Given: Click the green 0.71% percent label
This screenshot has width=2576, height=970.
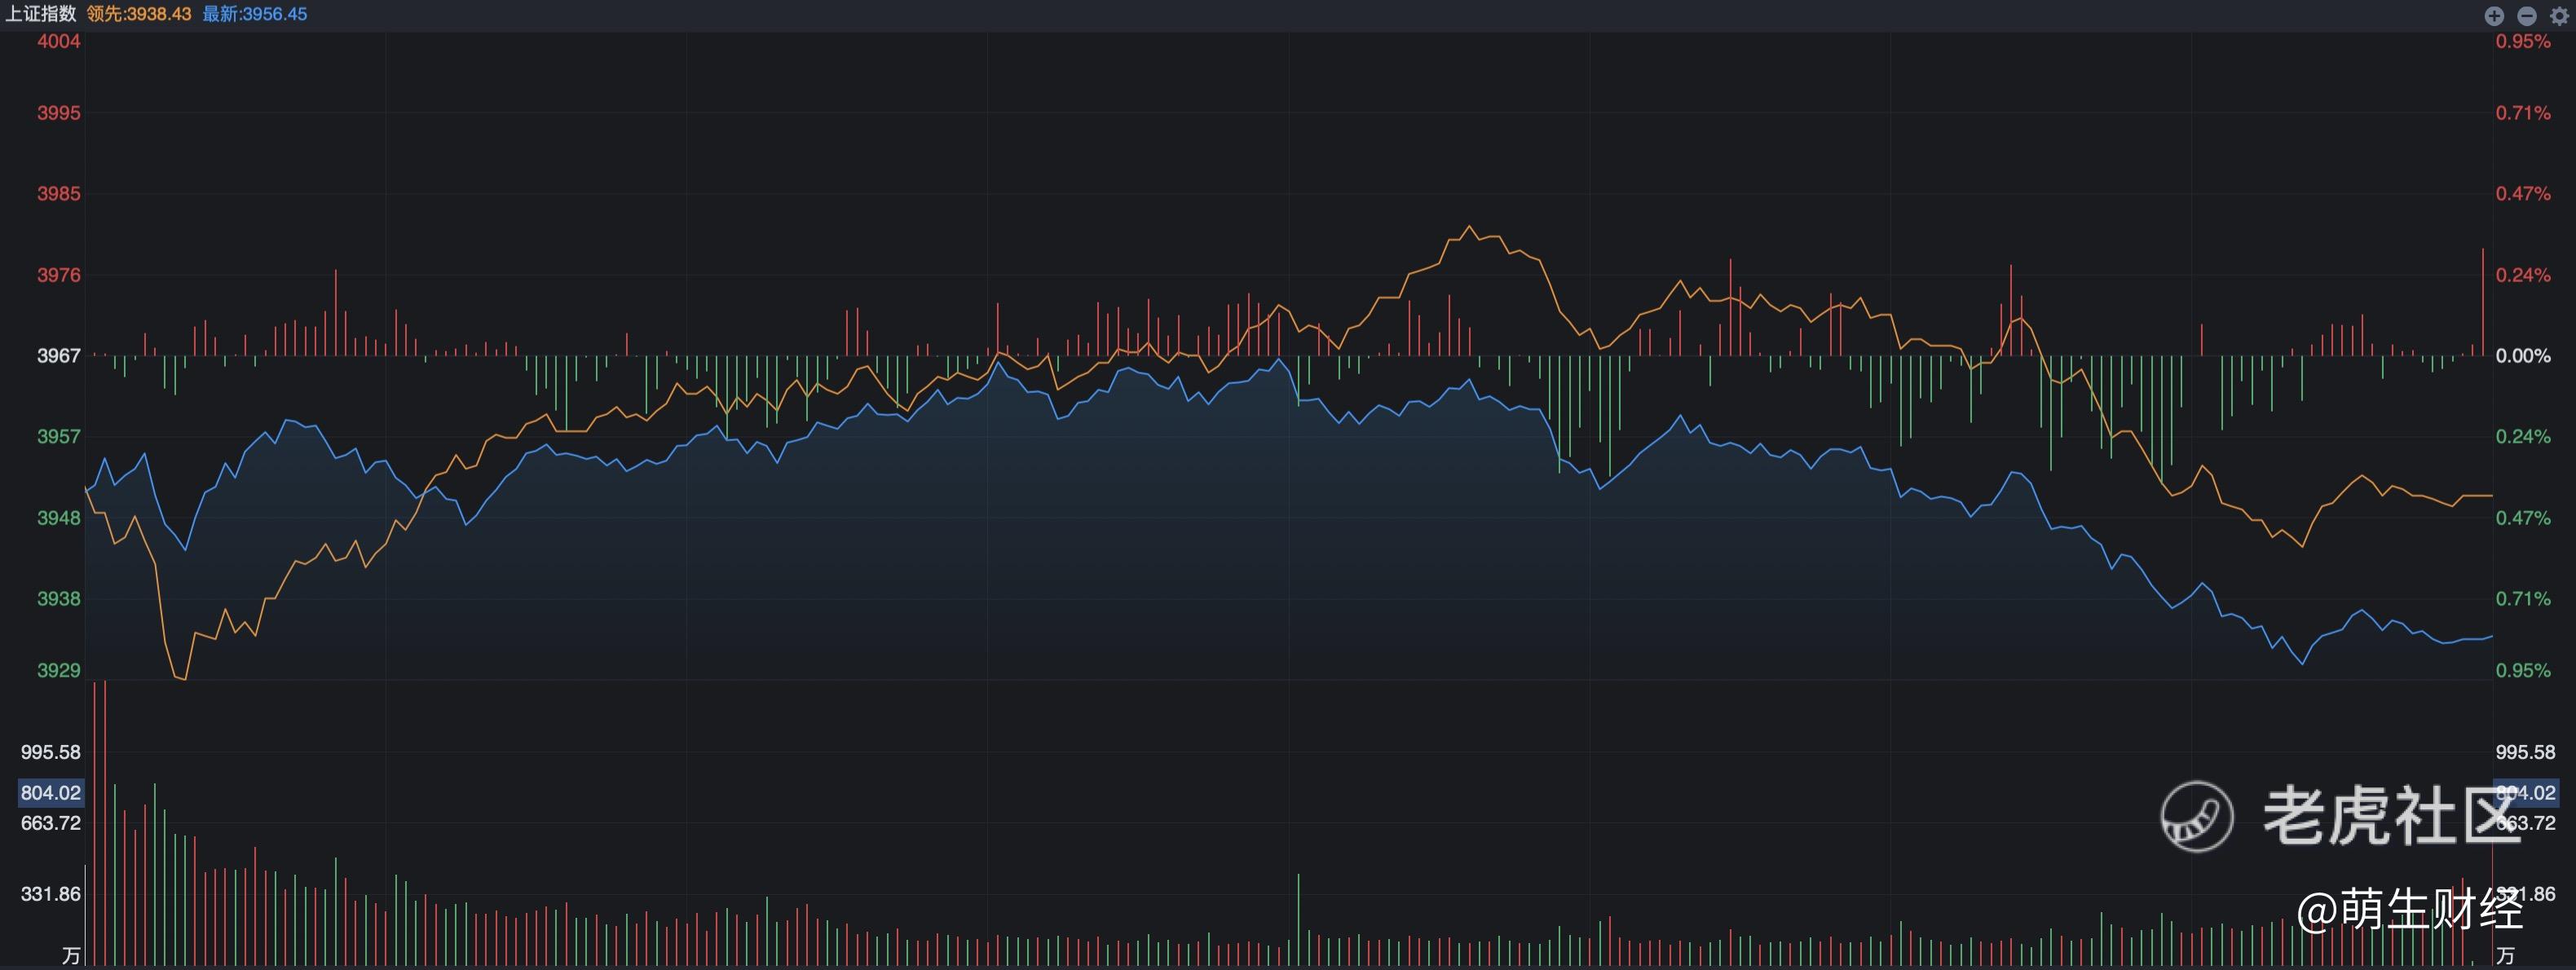Looking at the screenshot, I should (2523, 599).
